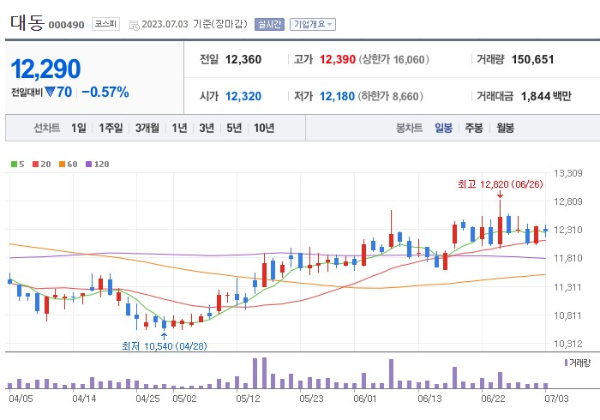Click the 05/12 date axis label
This screenshot has height=420, width=600.
pos(248,399)
